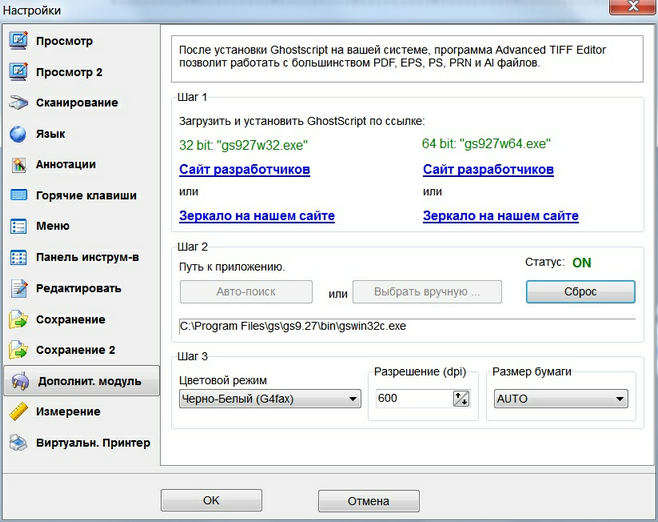
Task: Click the Разрешение dpi value field
Action: pos(414,398)
